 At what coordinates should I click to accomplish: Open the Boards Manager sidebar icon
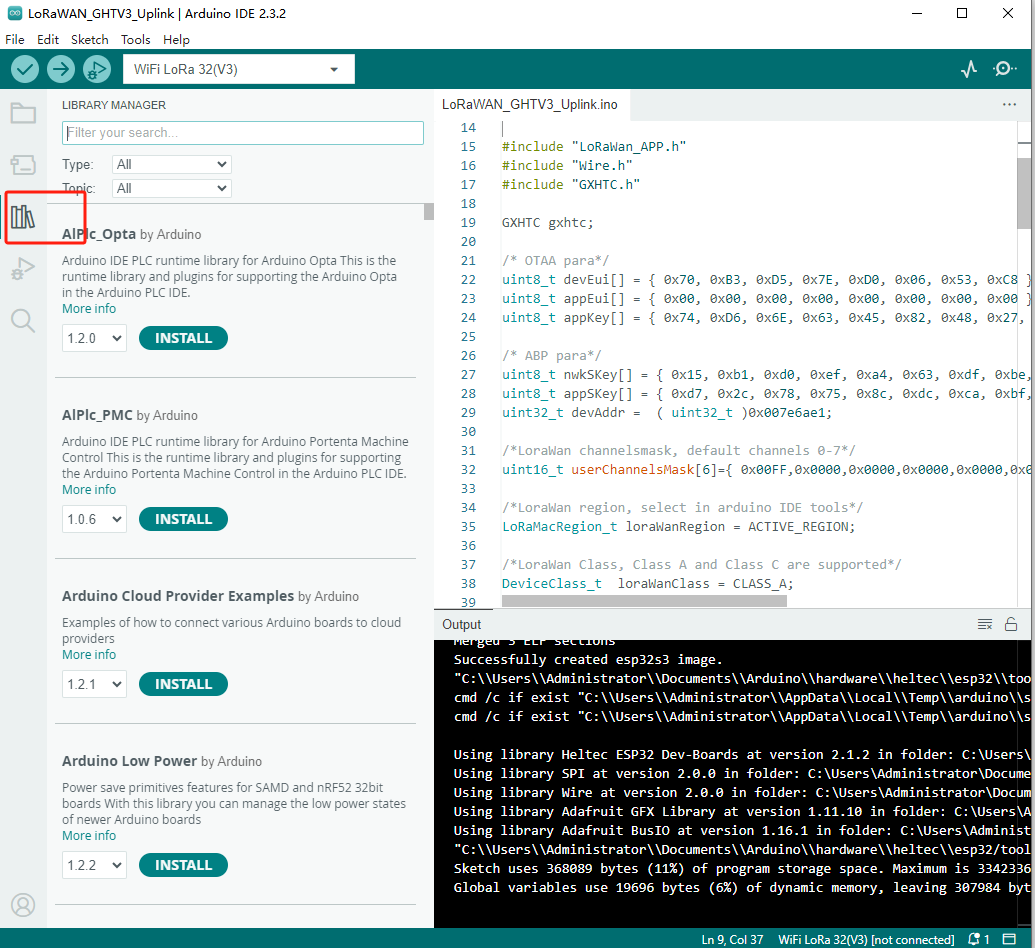click(23, 164)
